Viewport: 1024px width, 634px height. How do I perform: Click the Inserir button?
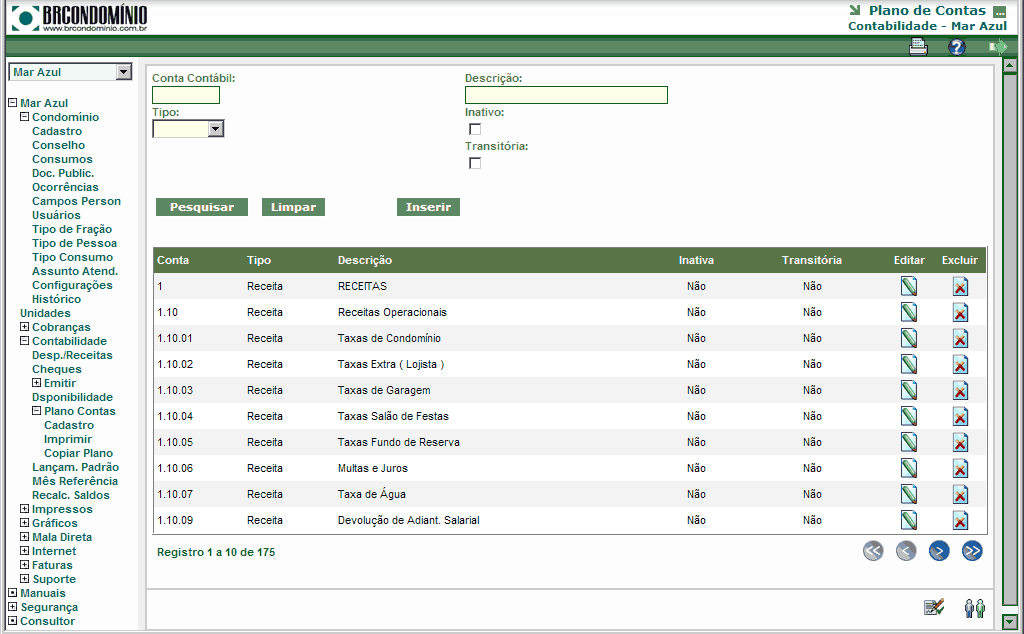(428, 207)
